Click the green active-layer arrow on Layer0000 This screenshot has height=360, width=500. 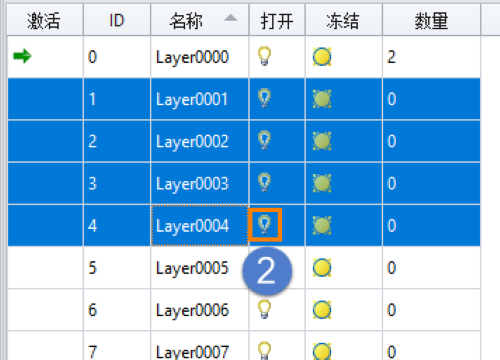pos(22,56)
